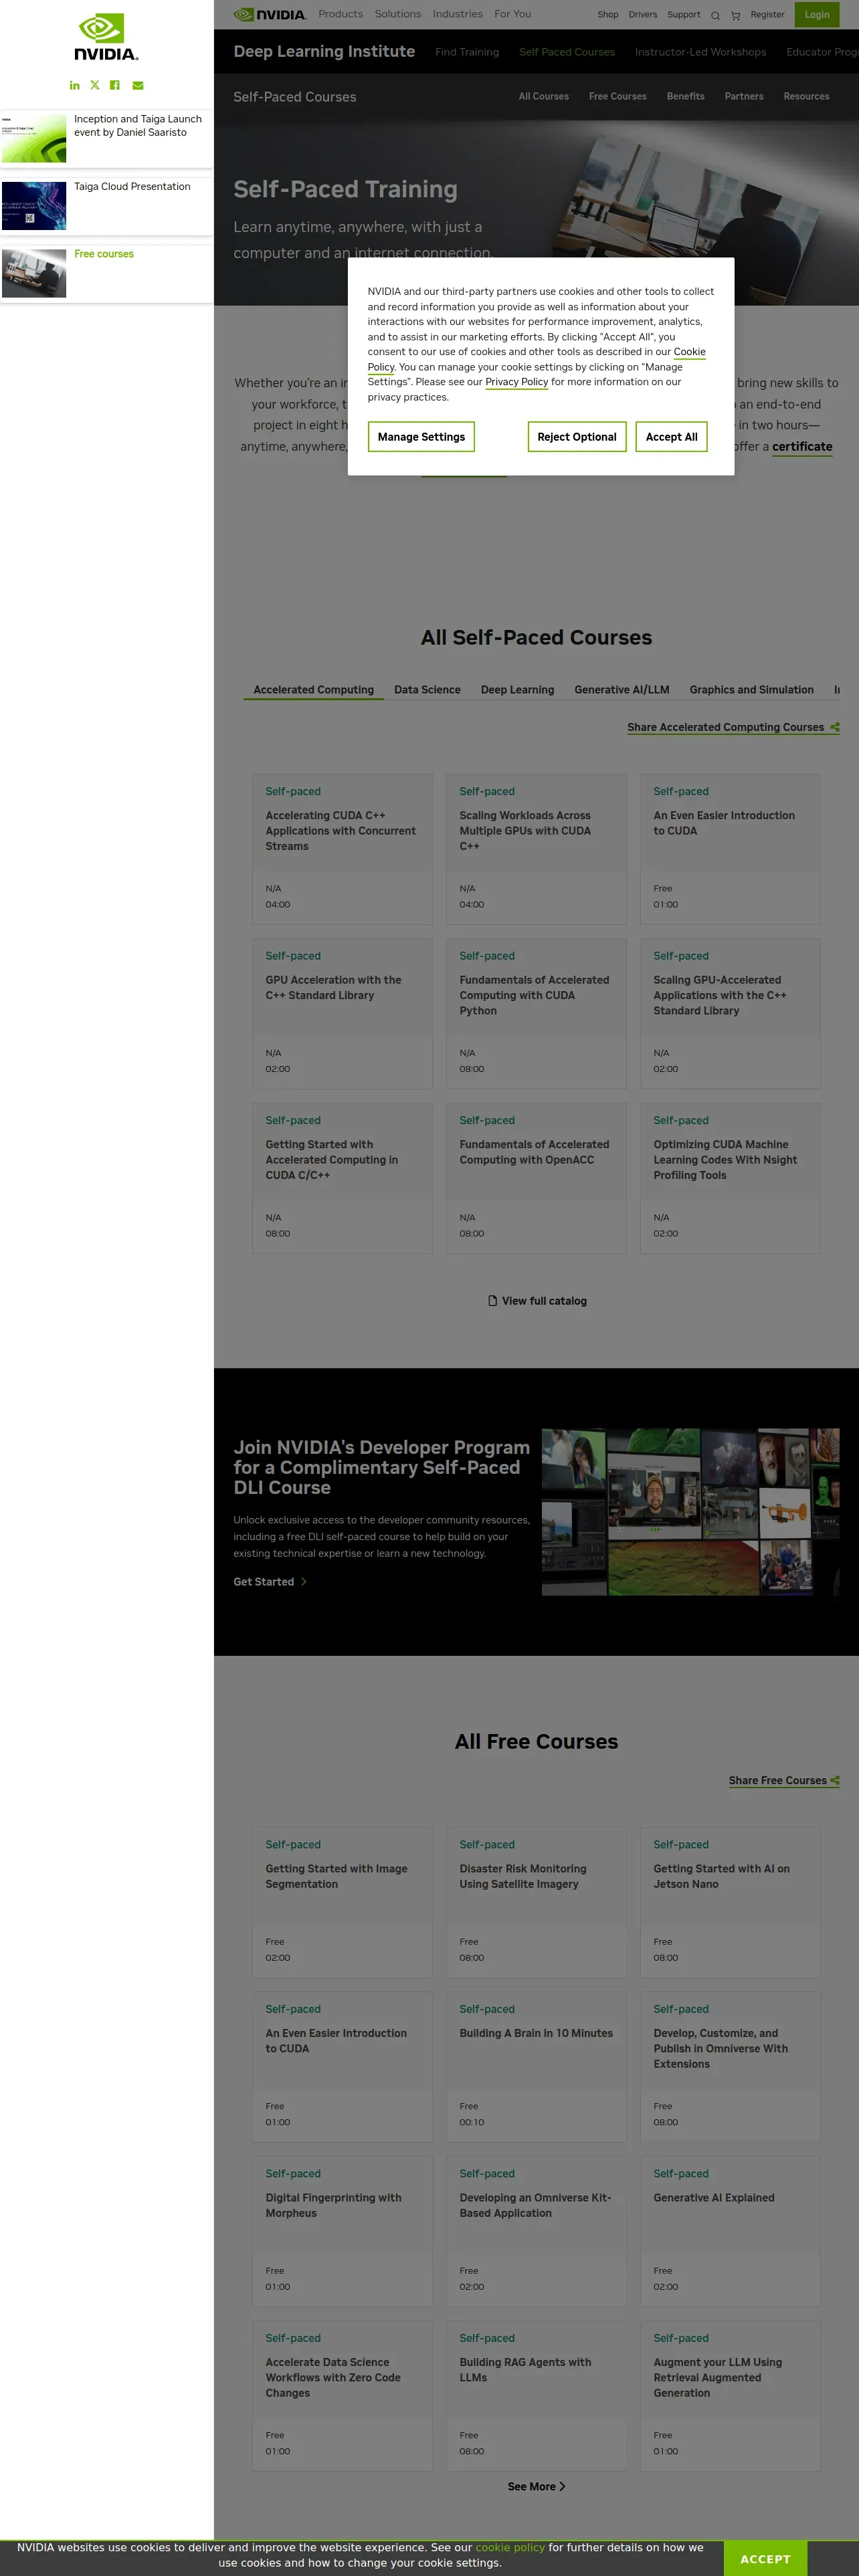Click the green Login button
Image resolution: width=859 pixels, height=2576 pixels.
click(x=817, y=15)
